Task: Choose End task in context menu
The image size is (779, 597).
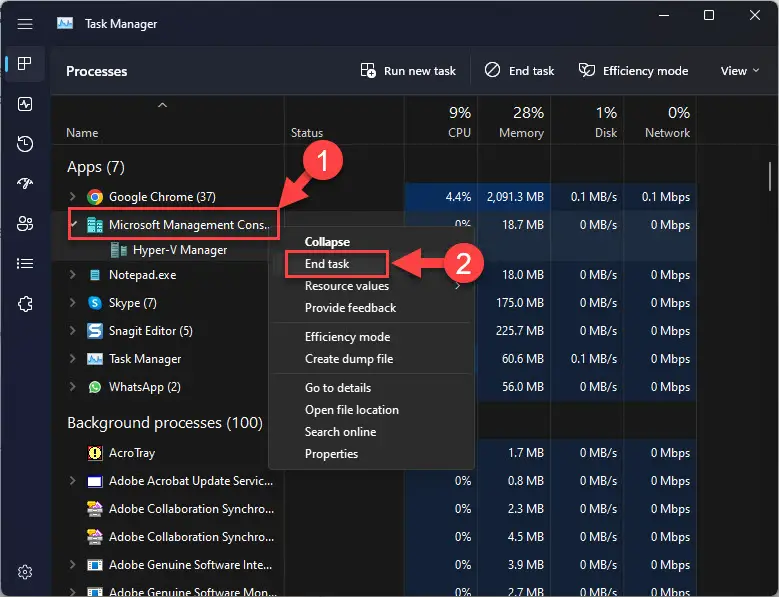Action: [x=326, y=264]
